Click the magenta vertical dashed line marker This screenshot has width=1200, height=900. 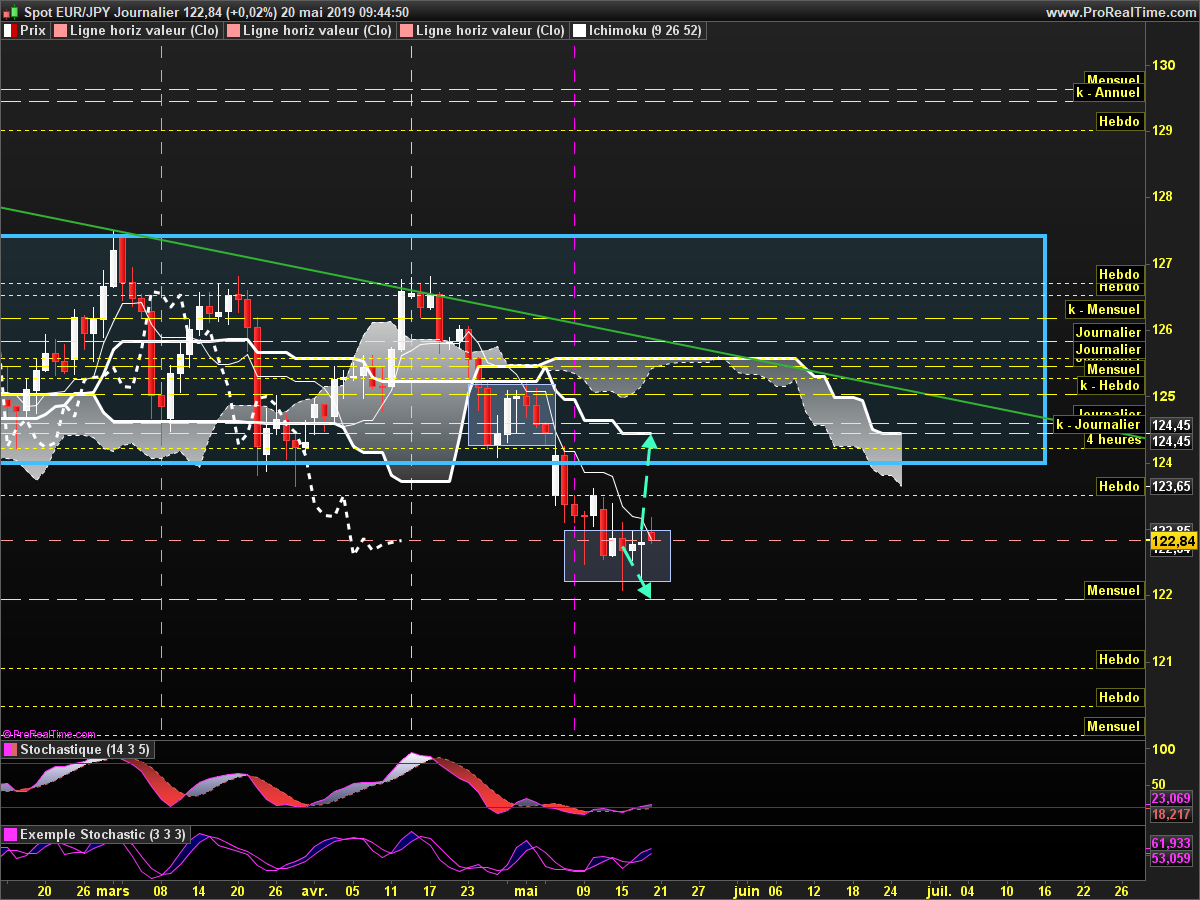[x=575, y=300]
